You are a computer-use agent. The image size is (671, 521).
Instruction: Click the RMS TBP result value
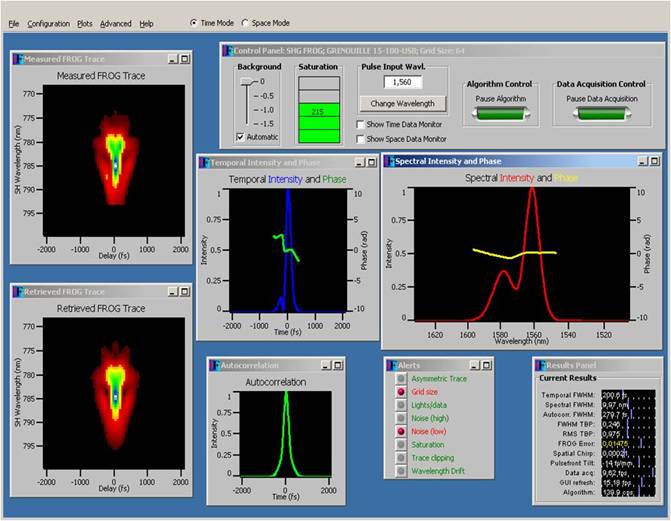tap(628, 434)
